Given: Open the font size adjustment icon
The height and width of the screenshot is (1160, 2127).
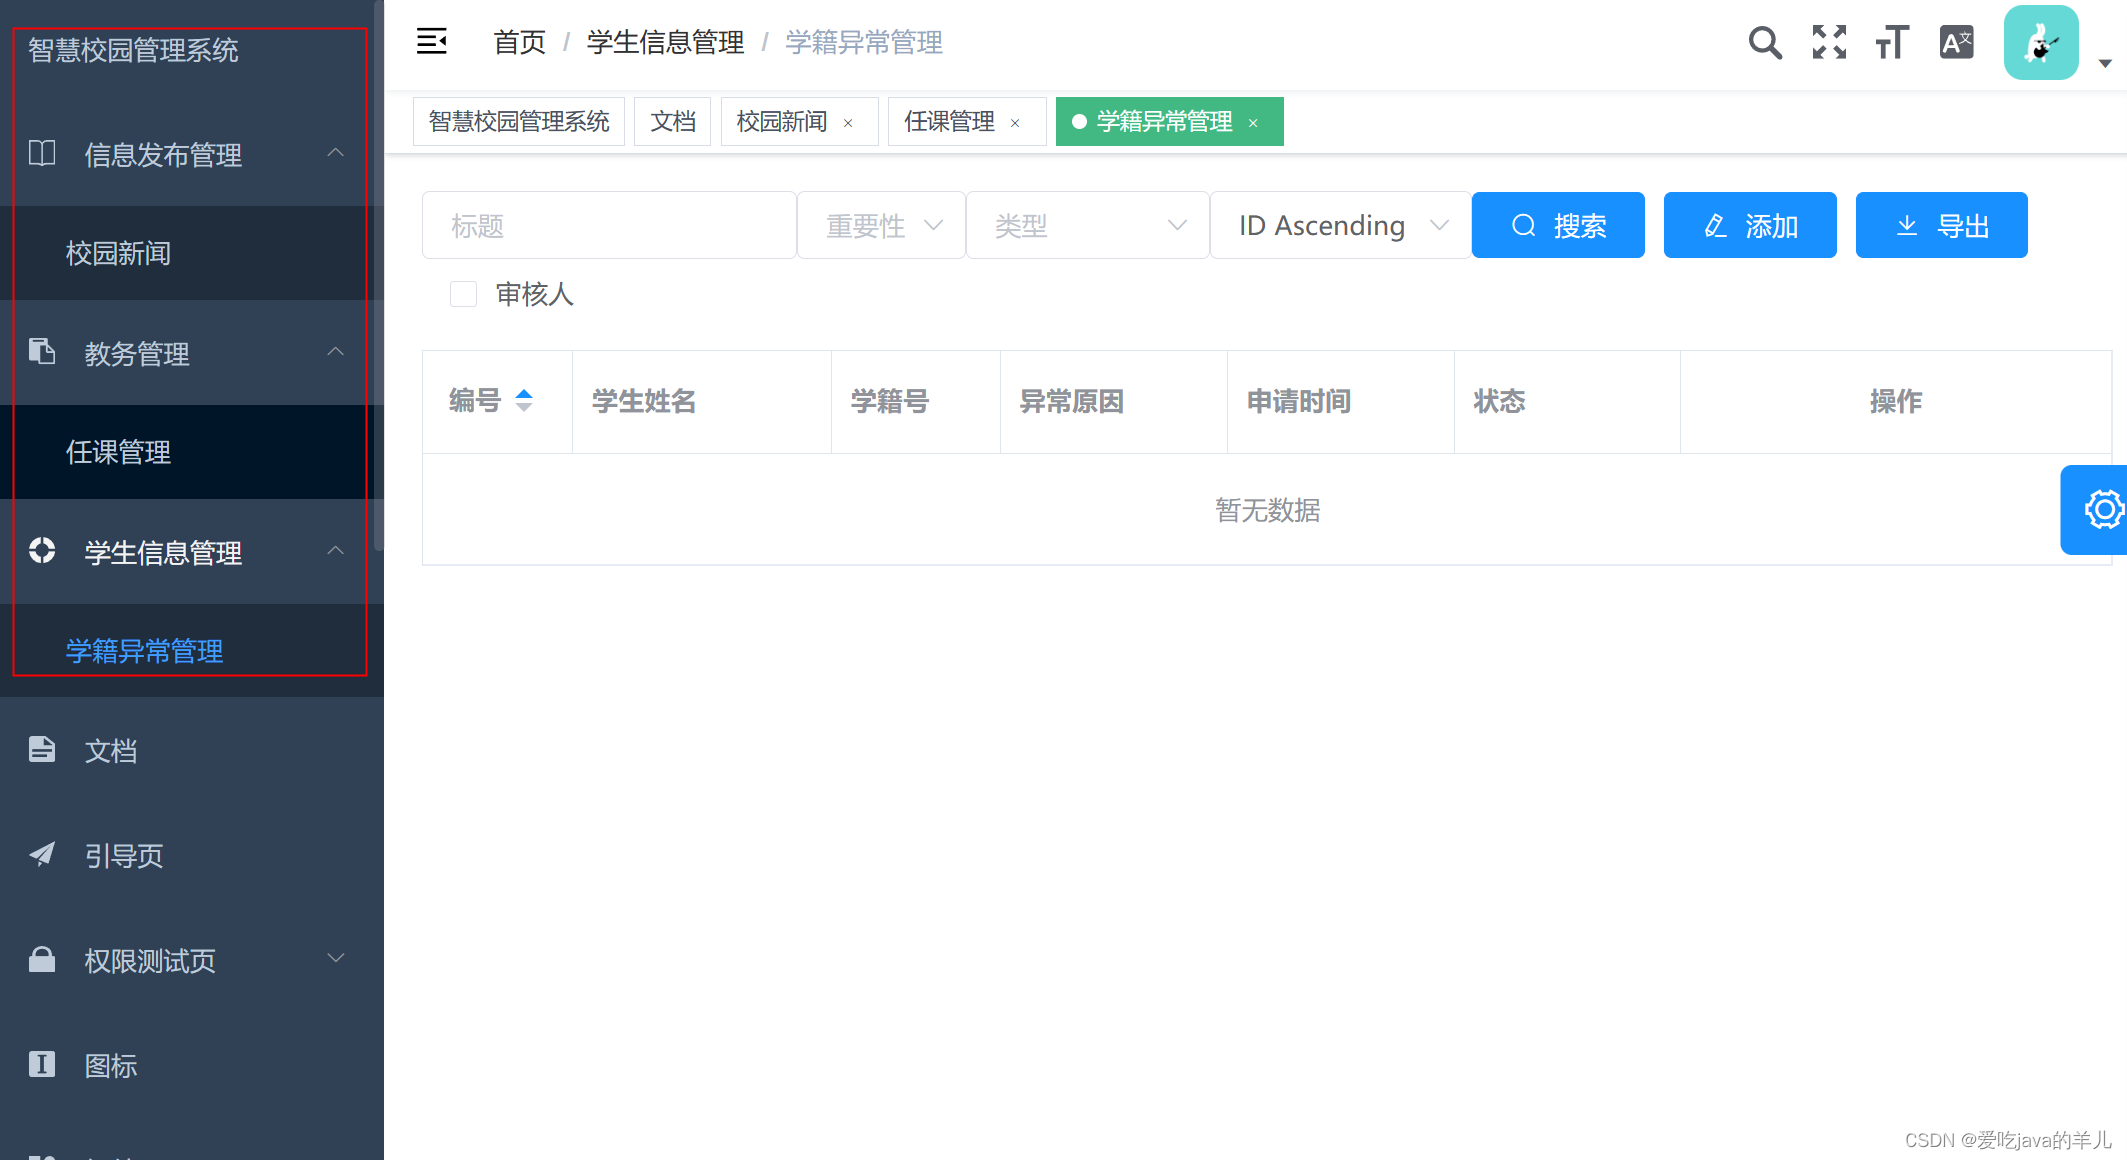Looking at the screenshot, I should tap(1892, 43).
